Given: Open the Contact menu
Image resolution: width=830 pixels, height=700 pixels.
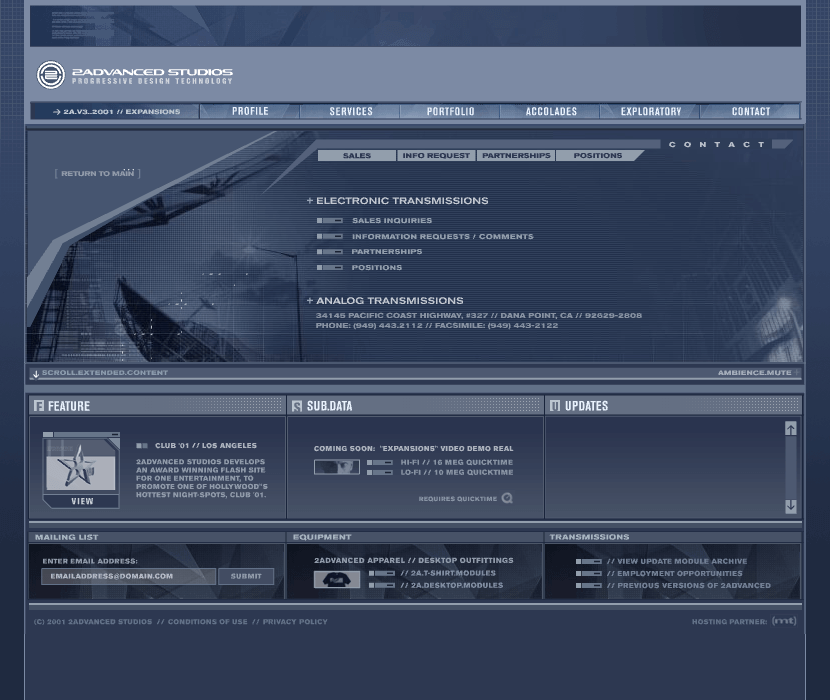Looking at the screenshot, I should [751, 111].
